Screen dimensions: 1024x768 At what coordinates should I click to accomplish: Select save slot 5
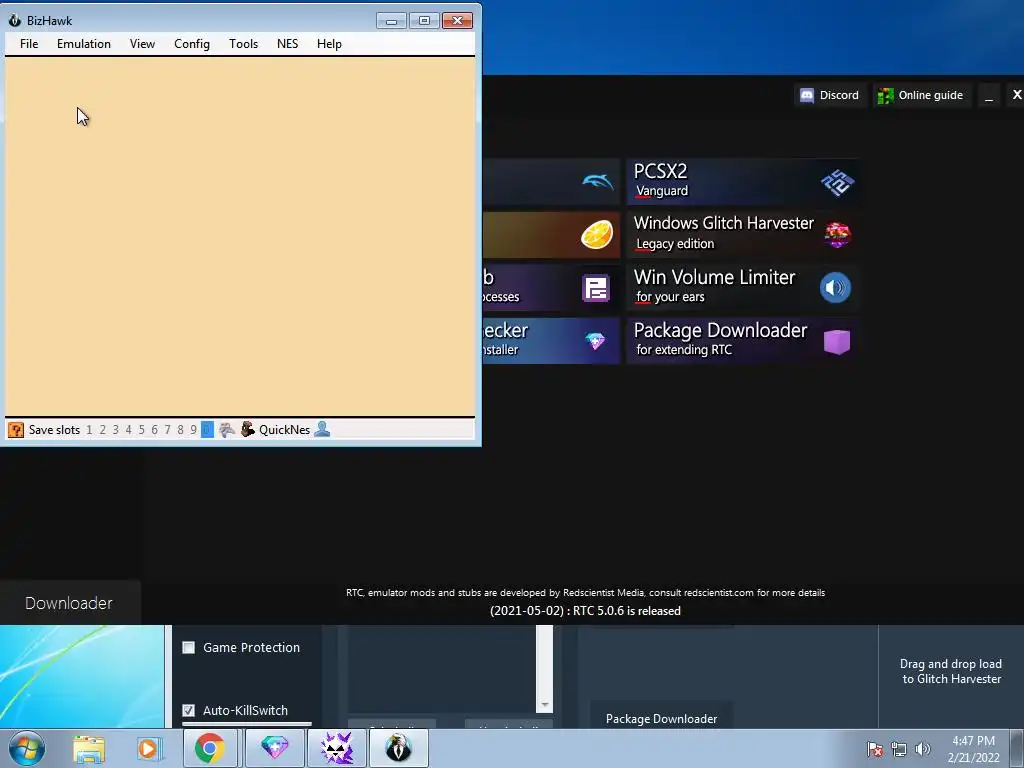point(142,430)
